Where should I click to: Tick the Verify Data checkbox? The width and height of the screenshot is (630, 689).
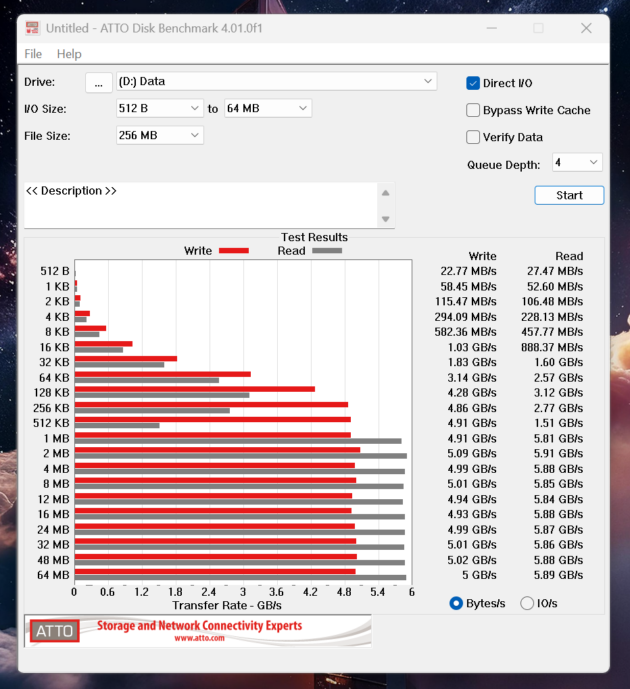474,137
